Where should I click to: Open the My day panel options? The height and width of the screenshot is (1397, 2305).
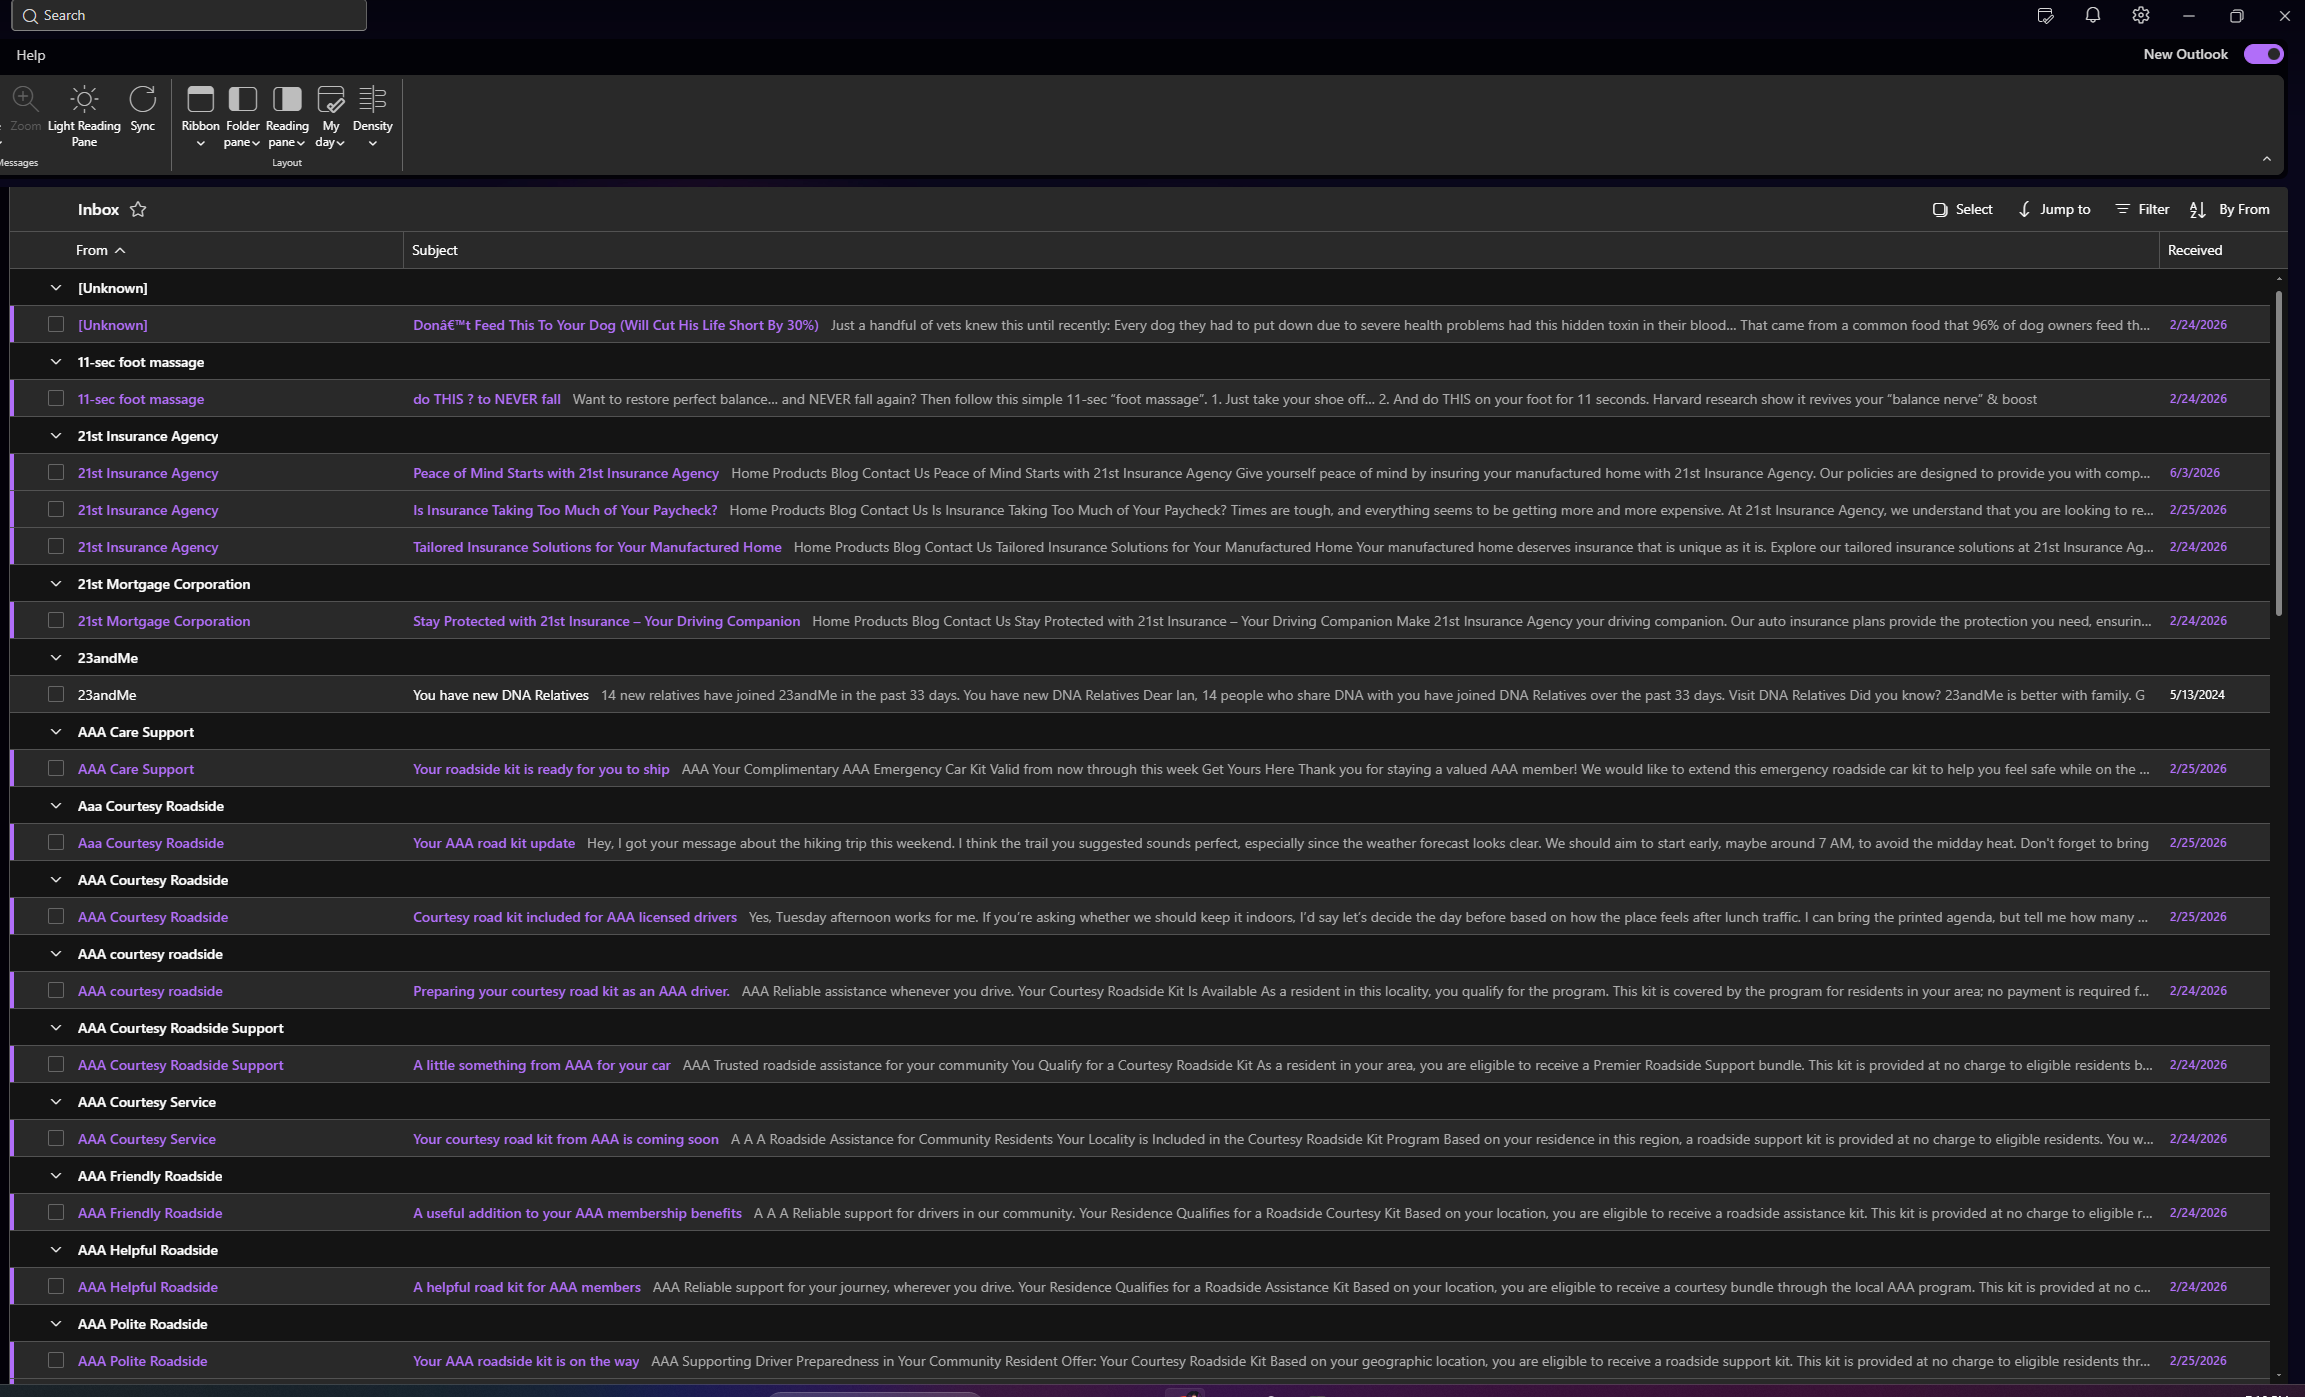pos(330,116)
